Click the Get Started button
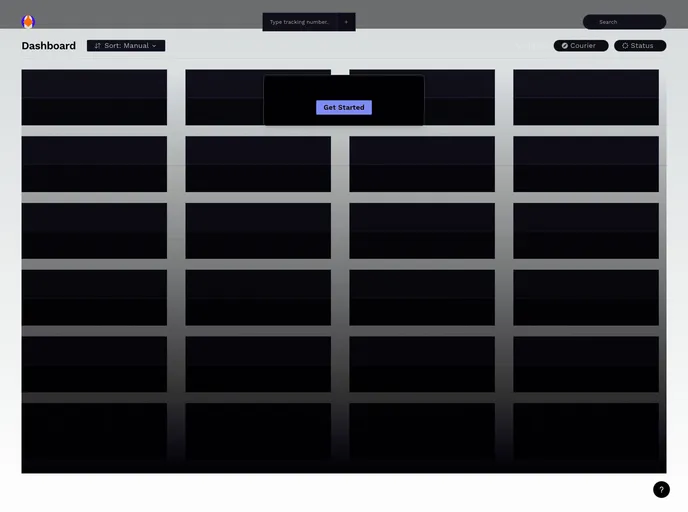The image size is (688, 512). [x=344, y=107]
